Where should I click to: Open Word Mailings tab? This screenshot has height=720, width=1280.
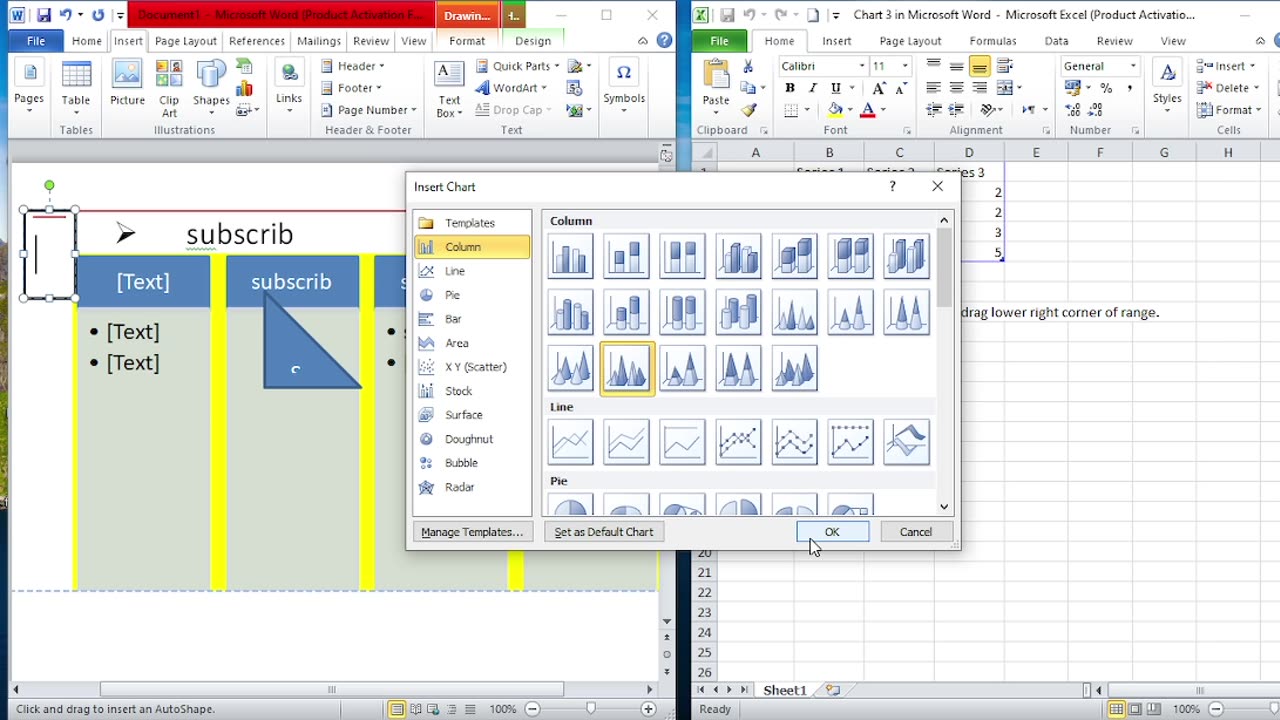pos(319,41)
